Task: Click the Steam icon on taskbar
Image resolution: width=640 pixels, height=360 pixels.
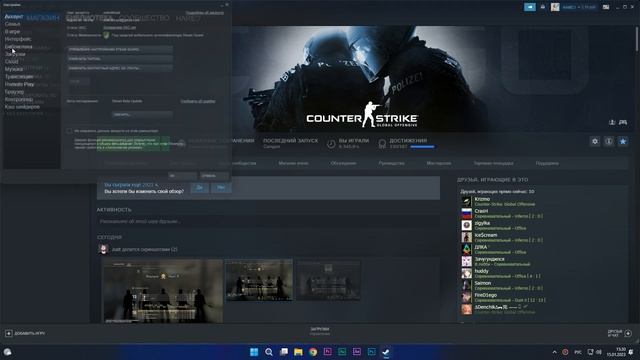Action: click(x=386, y=351)
